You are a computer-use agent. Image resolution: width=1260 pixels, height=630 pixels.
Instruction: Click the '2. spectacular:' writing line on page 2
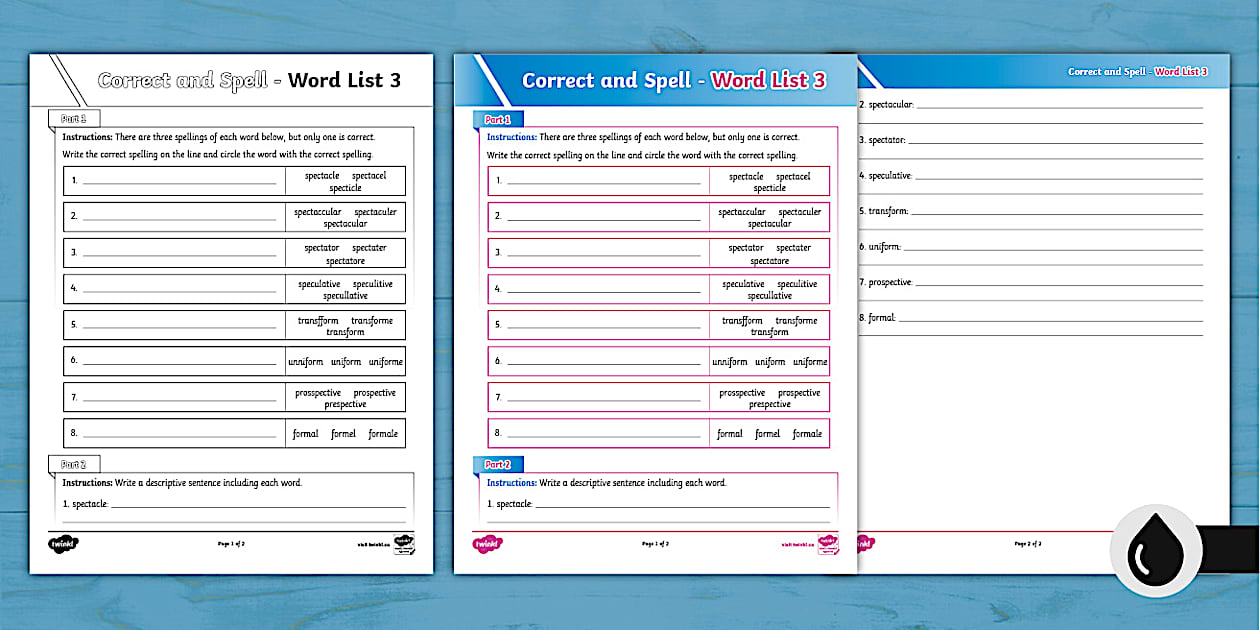coord(1058,104)
